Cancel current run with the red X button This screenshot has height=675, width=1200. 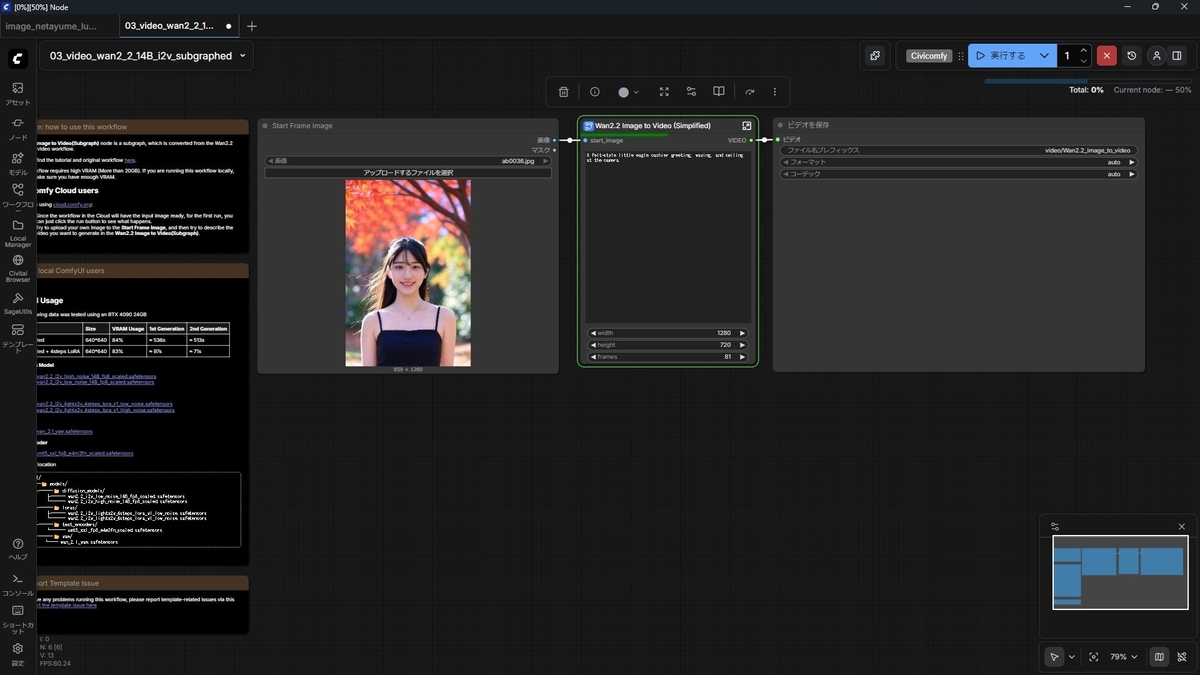click(x=1106, y=56)
